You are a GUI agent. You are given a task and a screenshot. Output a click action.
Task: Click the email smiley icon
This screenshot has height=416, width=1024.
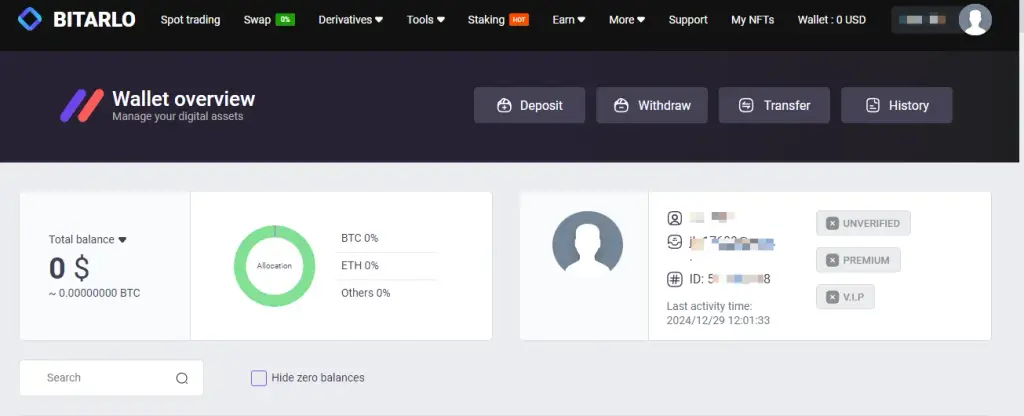click(x=675, y=242)
